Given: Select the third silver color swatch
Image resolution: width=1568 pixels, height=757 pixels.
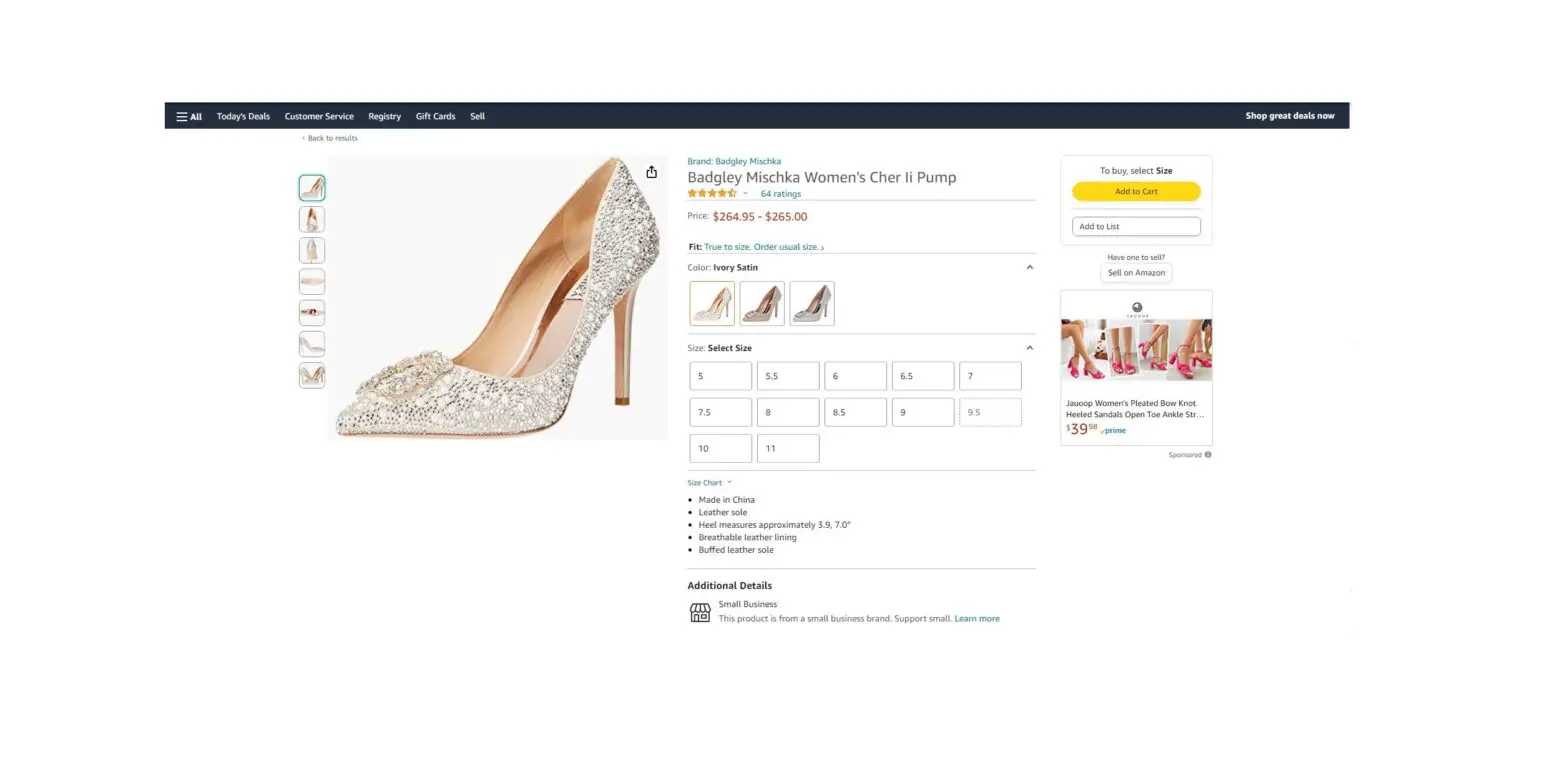Looking at the screenshot, I should 812,303.
